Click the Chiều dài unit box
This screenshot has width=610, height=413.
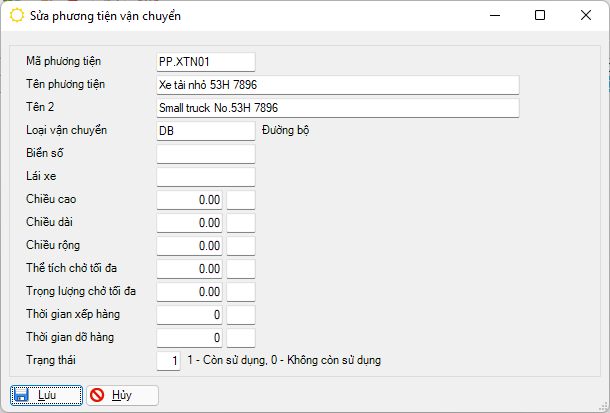click(x=241, y=223)
